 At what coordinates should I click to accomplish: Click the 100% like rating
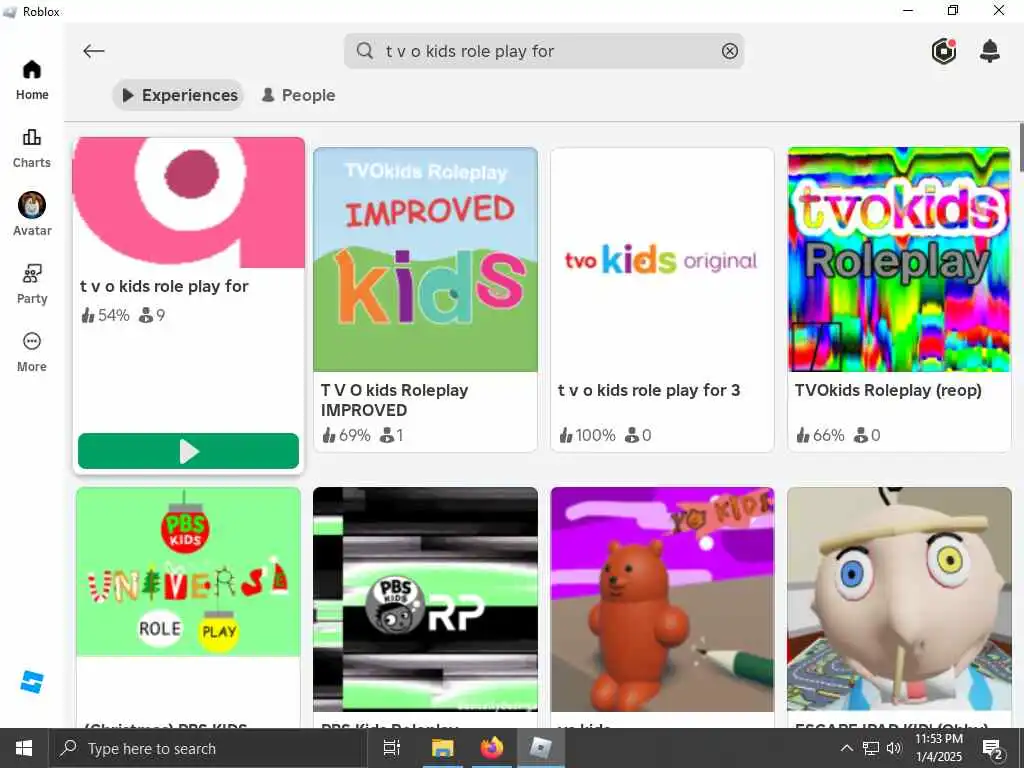coord(587,435)
